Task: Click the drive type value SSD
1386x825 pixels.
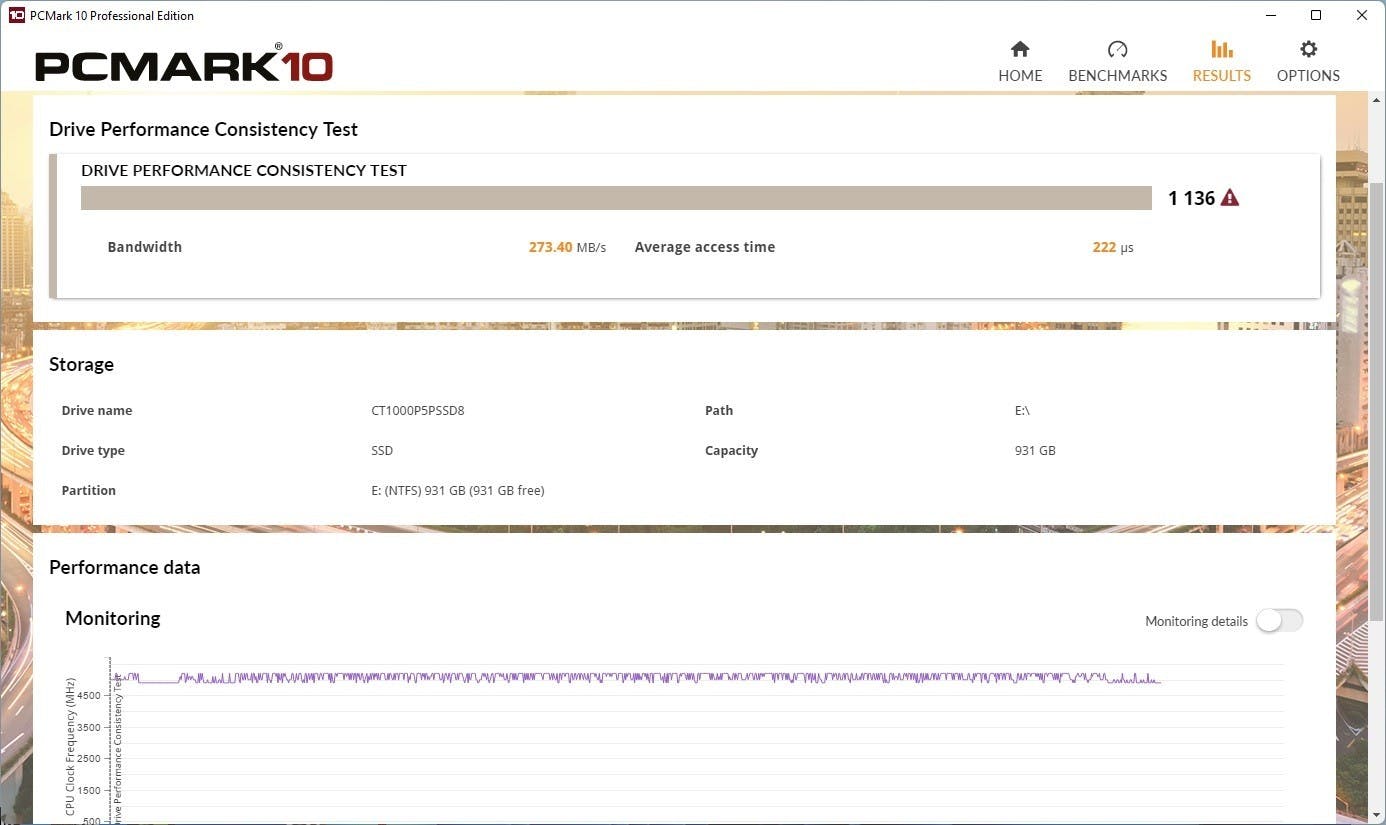Action: [382, 450]
